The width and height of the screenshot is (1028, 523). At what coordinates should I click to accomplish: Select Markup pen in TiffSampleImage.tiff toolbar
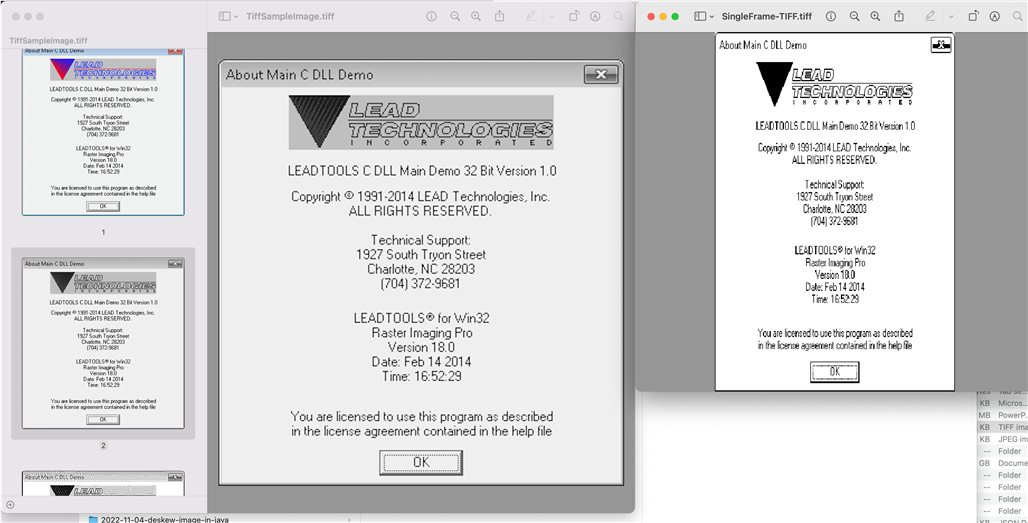[531, 16]
